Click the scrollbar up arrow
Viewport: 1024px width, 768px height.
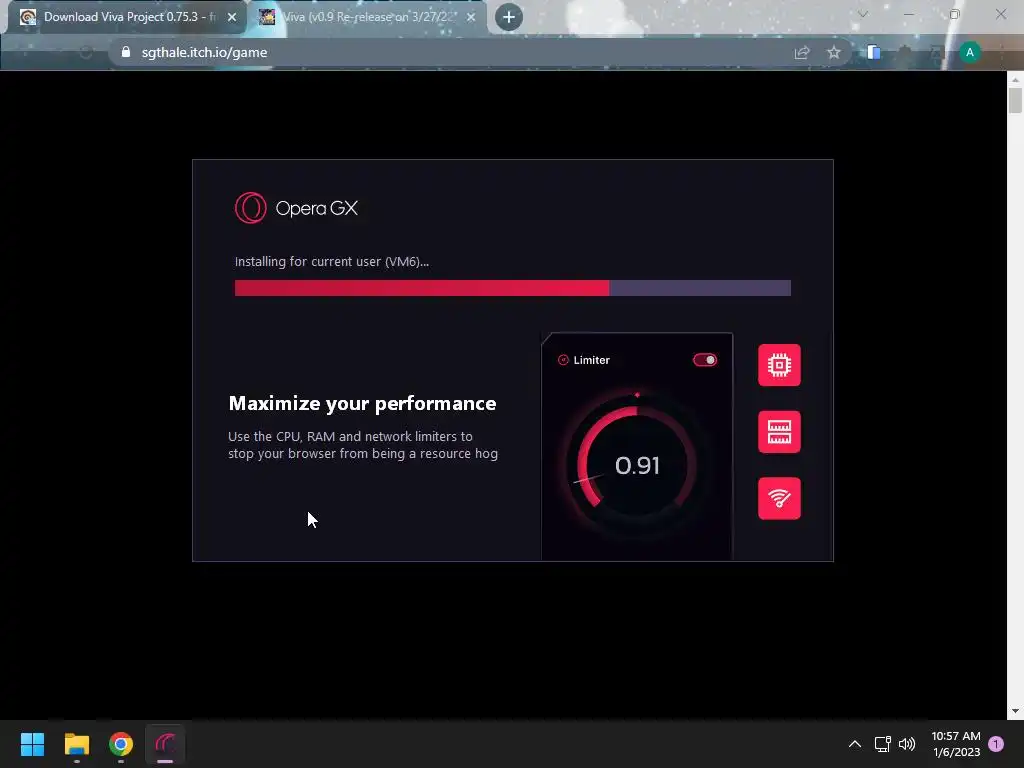click(1015, 78)
